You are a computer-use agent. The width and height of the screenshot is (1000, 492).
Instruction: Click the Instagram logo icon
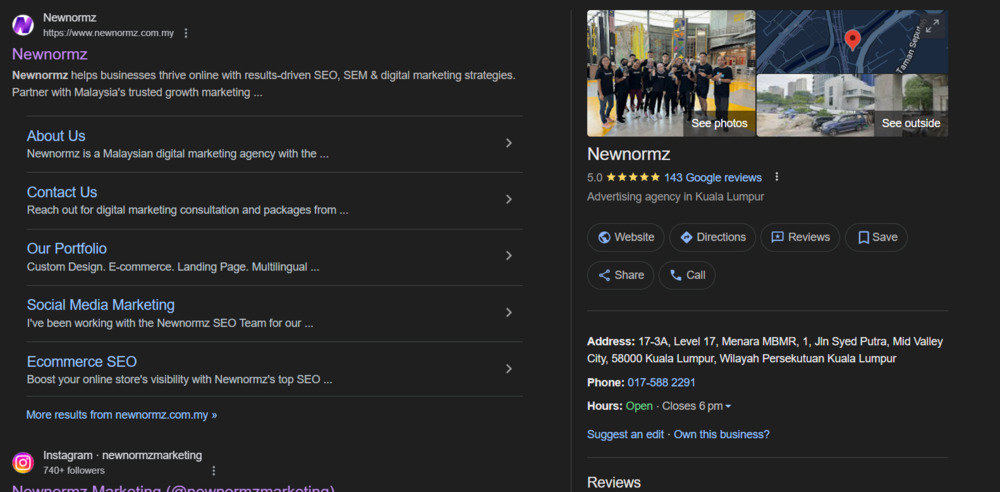click(x=23, y=462)
